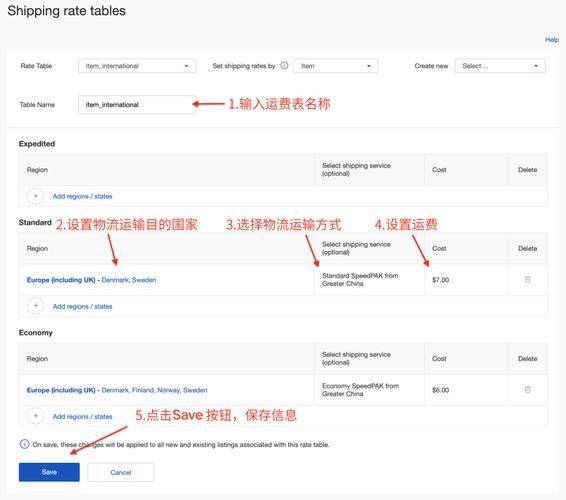Click the plus icon under Economy section
The image size is (566, 500).
[x=35, y=416]
